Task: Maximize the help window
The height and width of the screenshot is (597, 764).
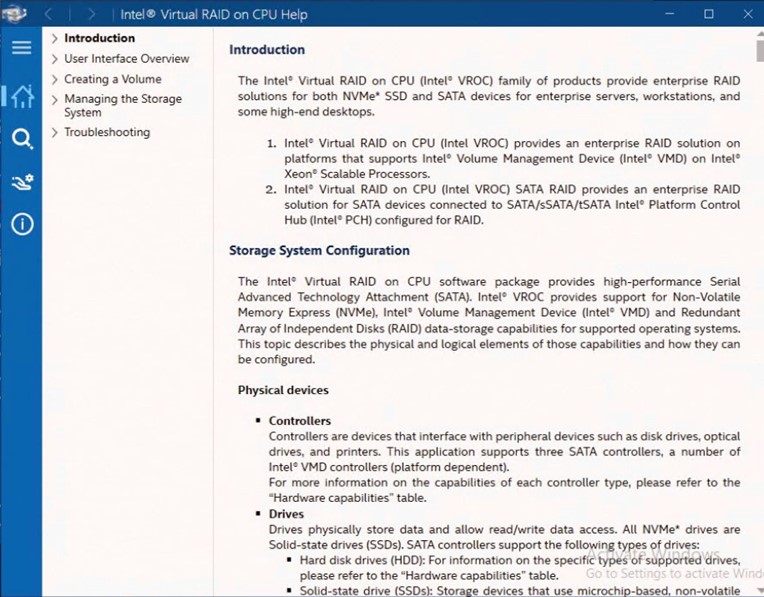Action: (x=709, y=14)
